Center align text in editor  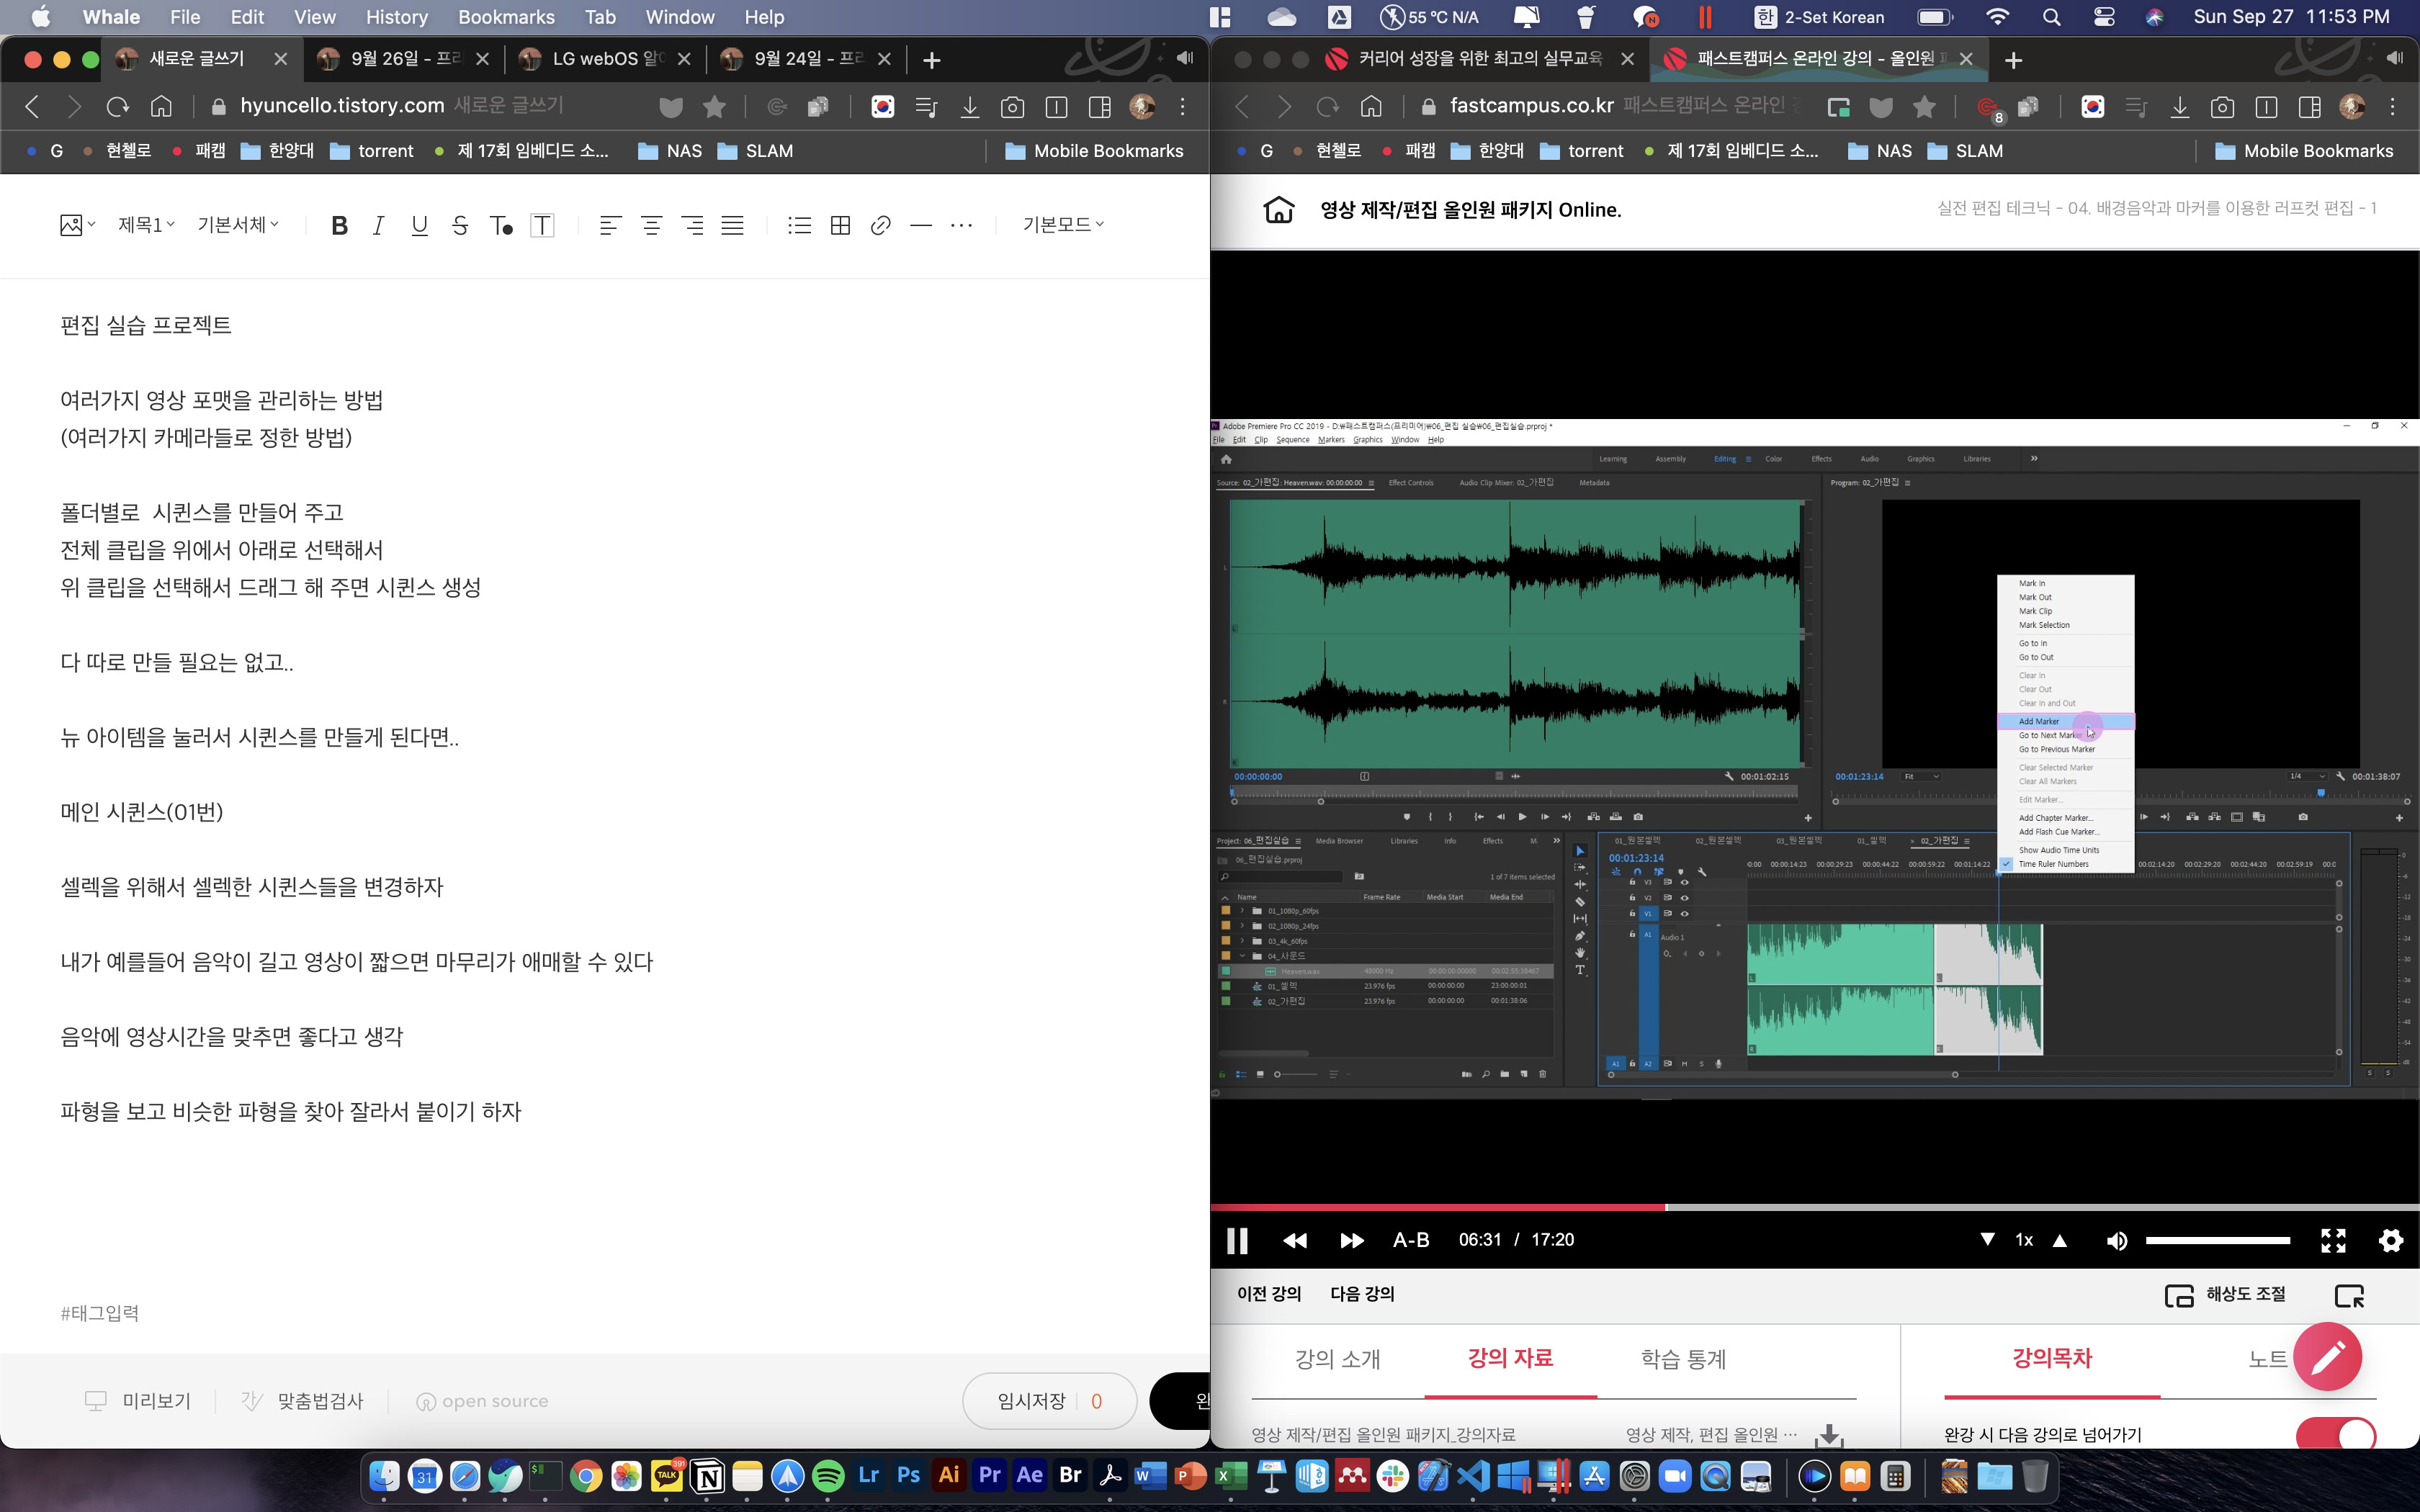pos(651,225)
